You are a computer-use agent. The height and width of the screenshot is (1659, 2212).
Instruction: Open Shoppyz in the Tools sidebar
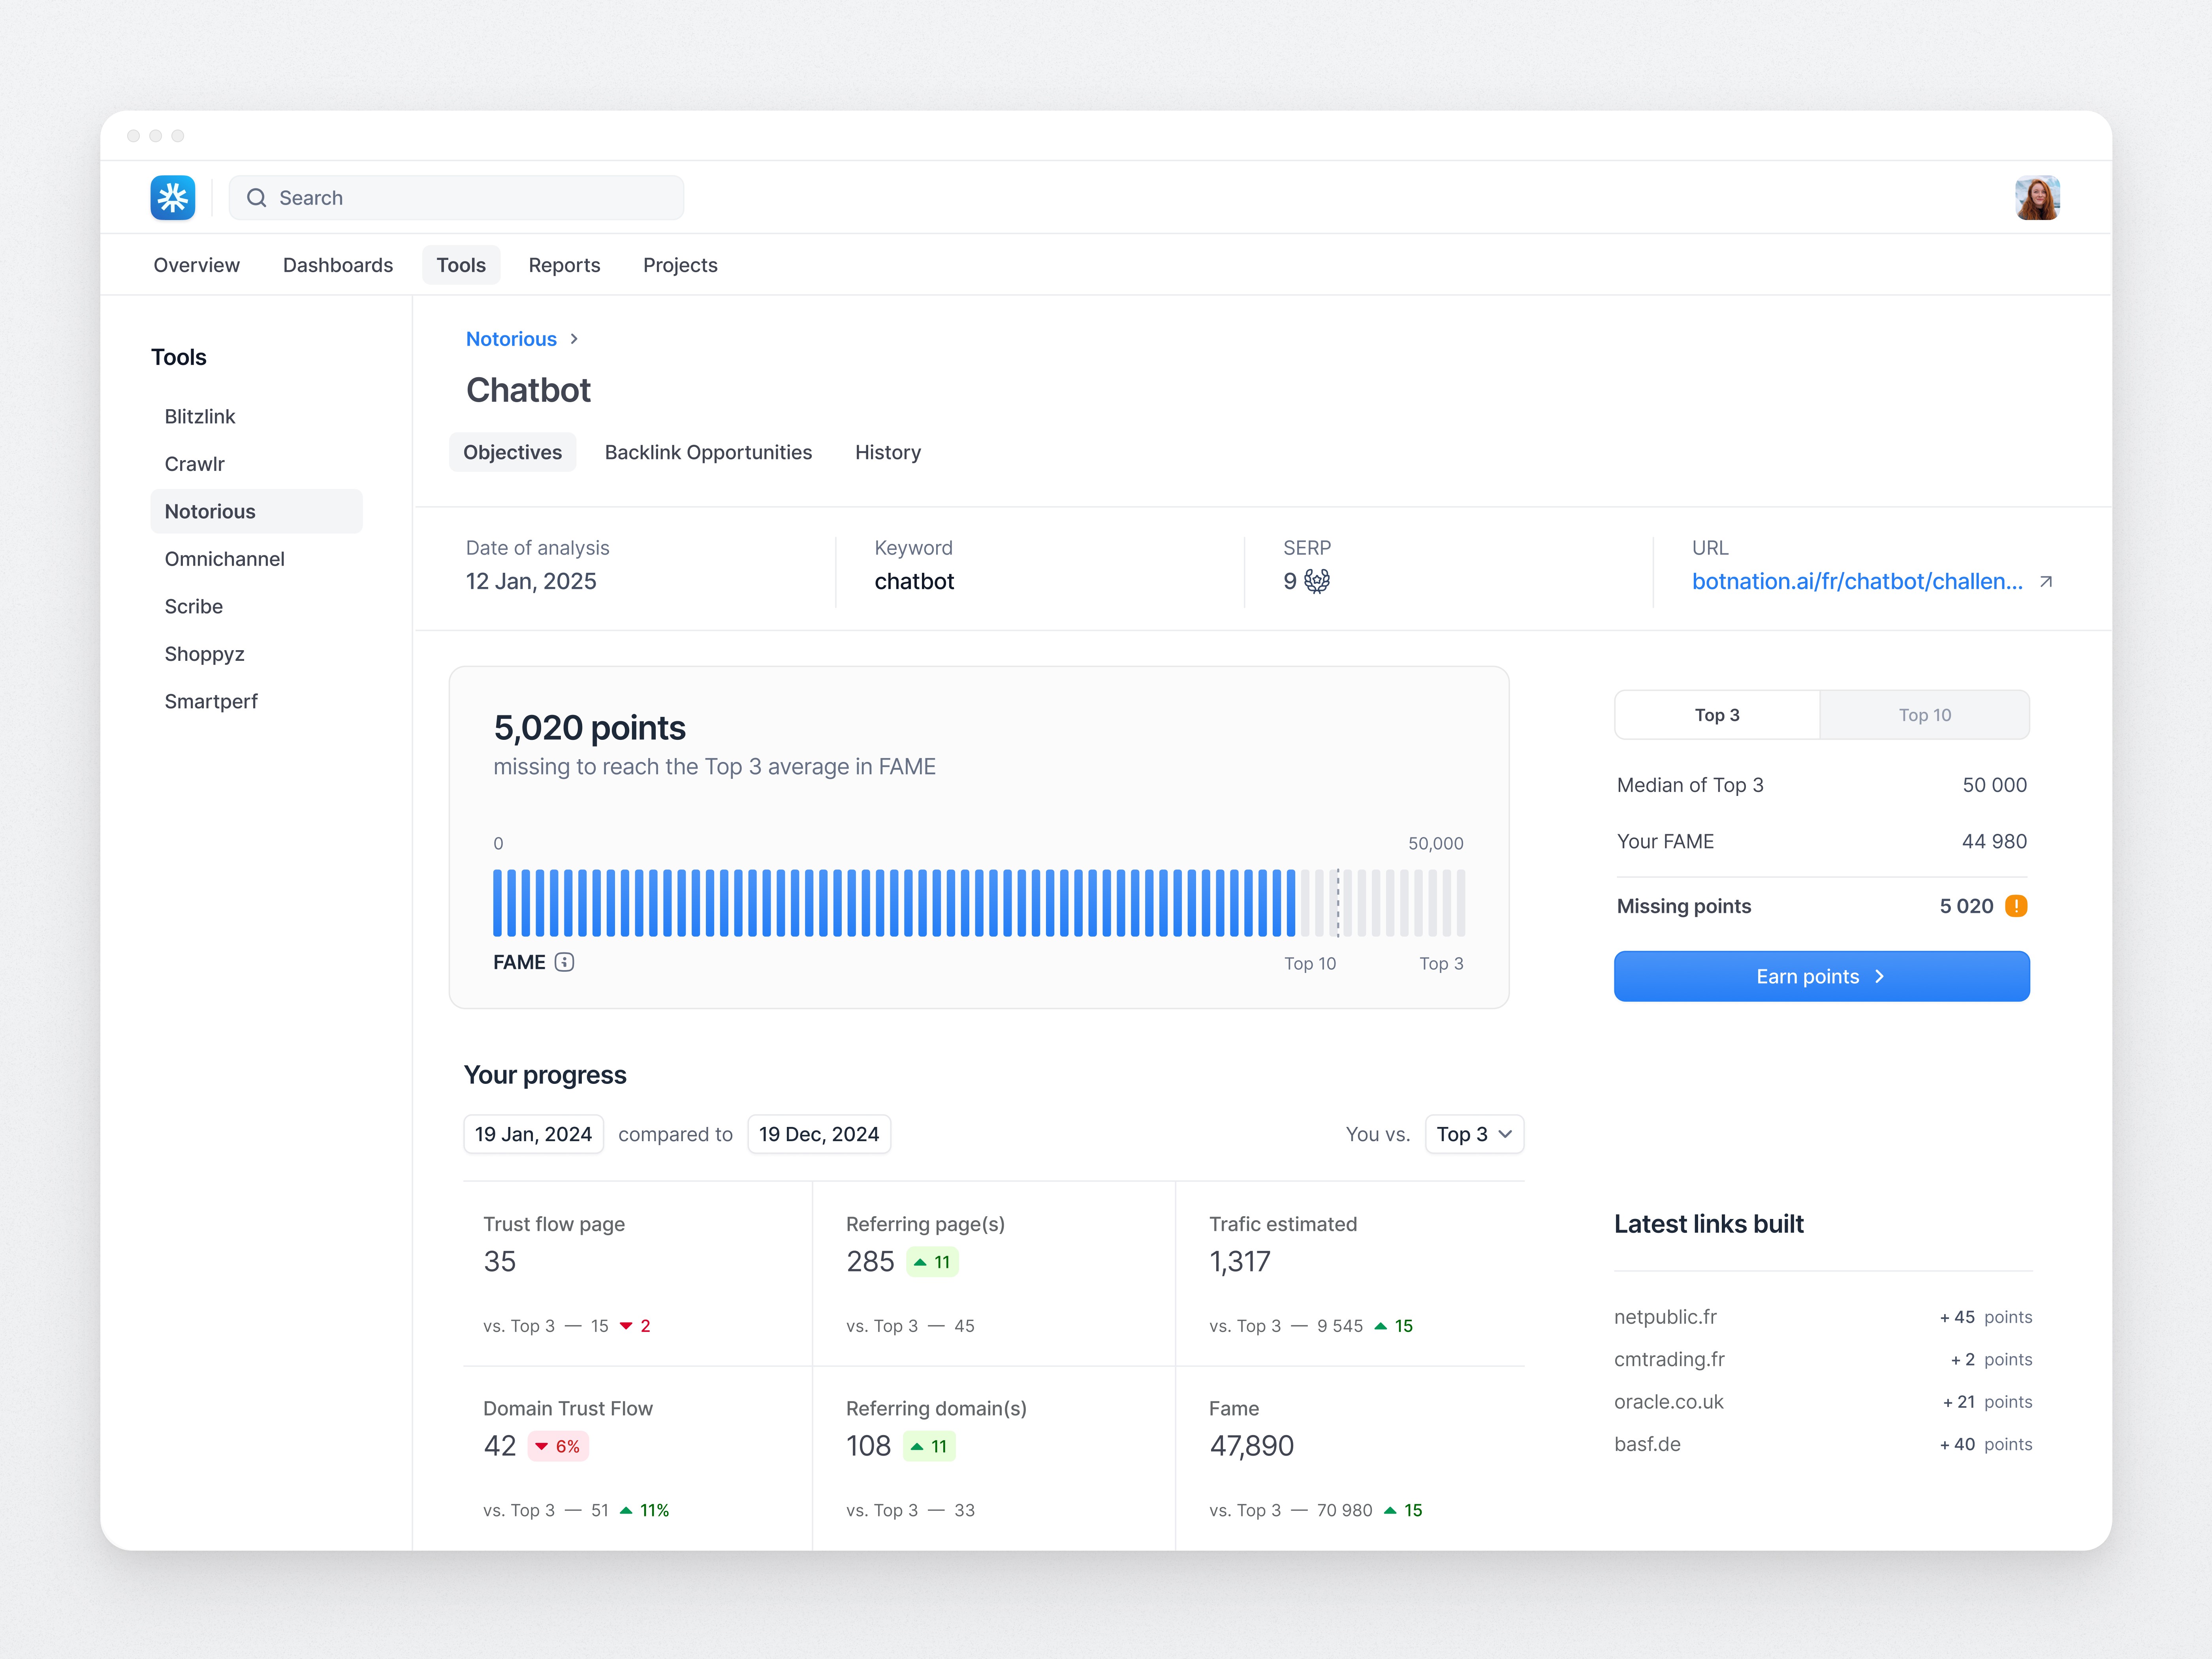pyautogui.click(x=205, y=654)
